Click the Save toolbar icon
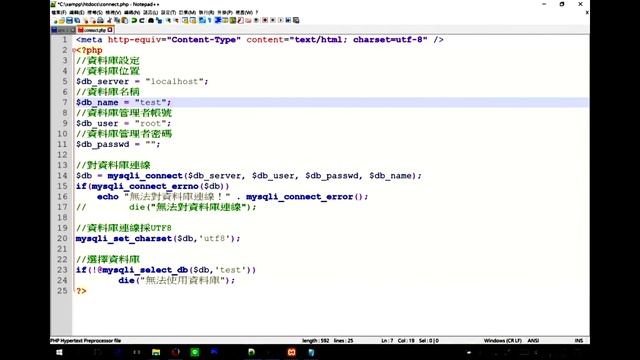The height and width of the screenshot is (360, 640). click(x=69, y=20)
